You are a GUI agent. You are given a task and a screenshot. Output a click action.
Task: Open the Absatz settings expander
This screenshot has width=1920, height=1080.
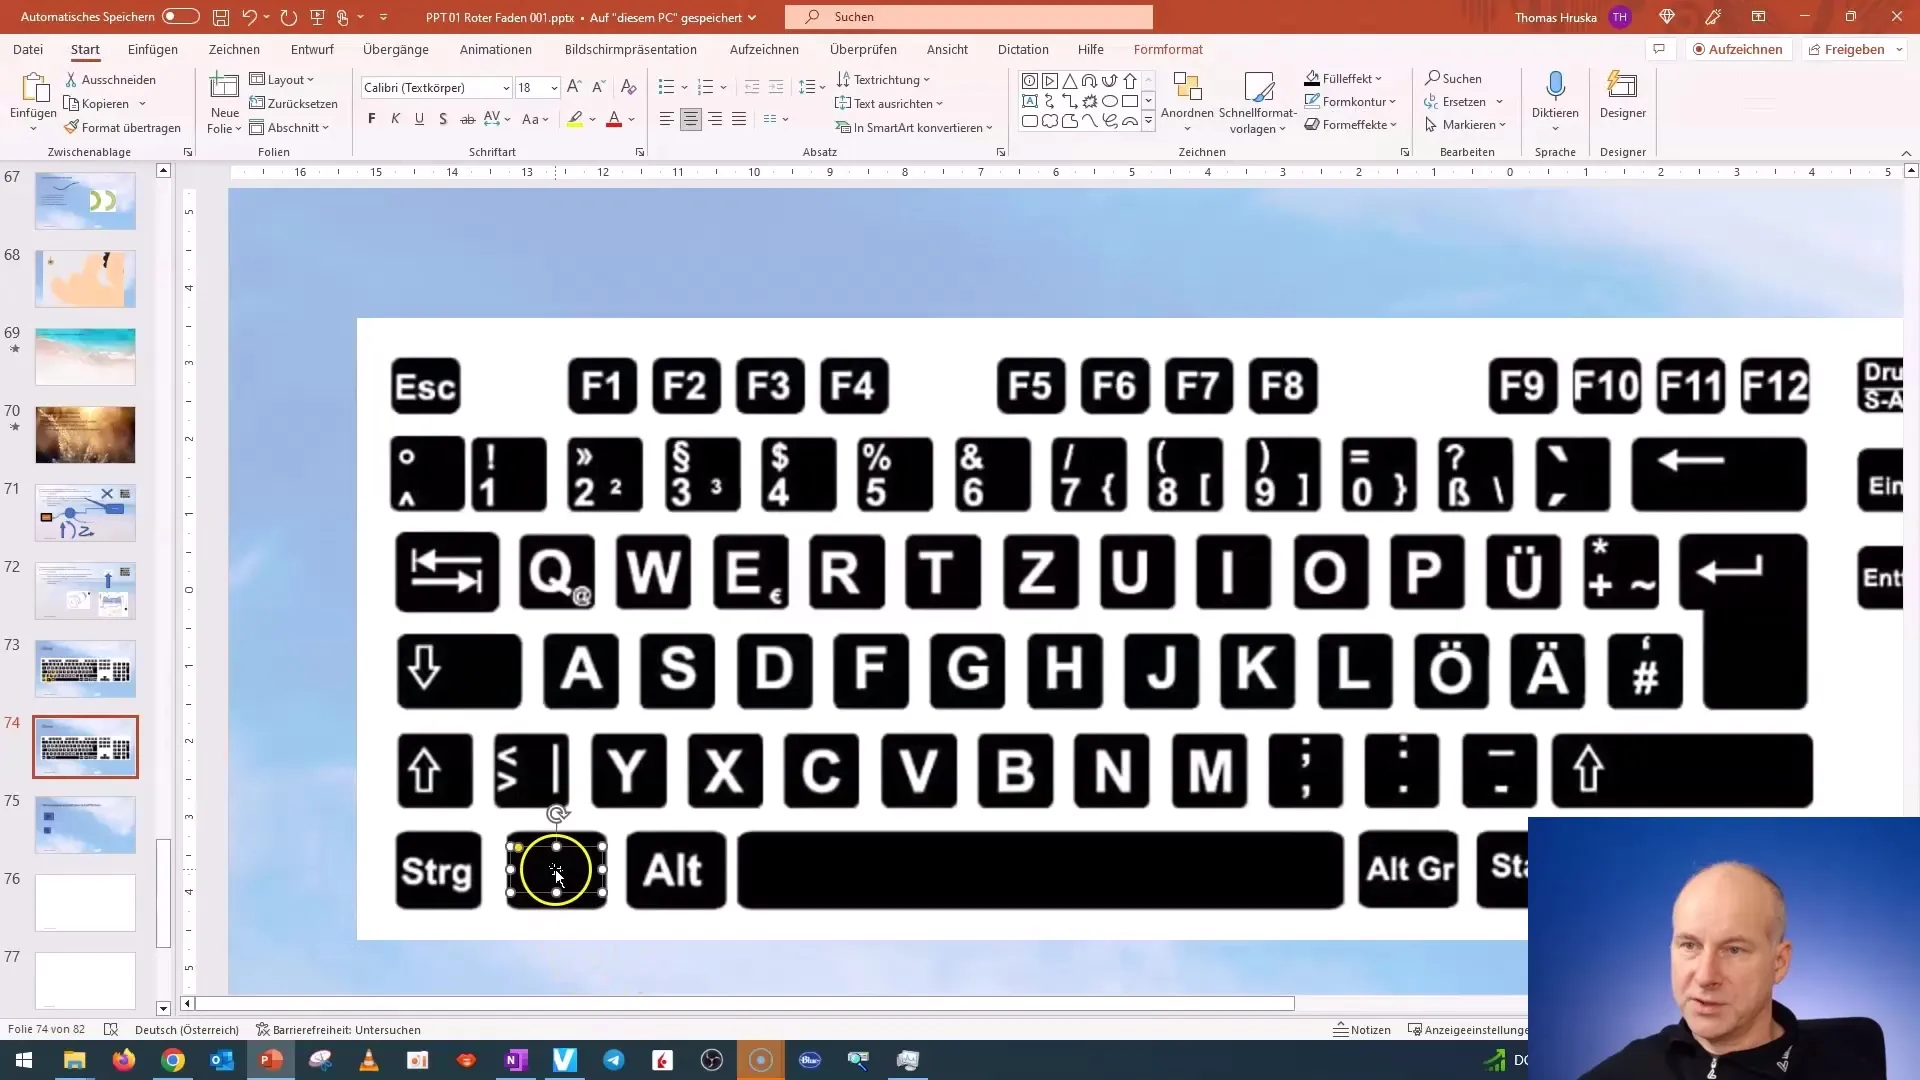(1001, 152)
